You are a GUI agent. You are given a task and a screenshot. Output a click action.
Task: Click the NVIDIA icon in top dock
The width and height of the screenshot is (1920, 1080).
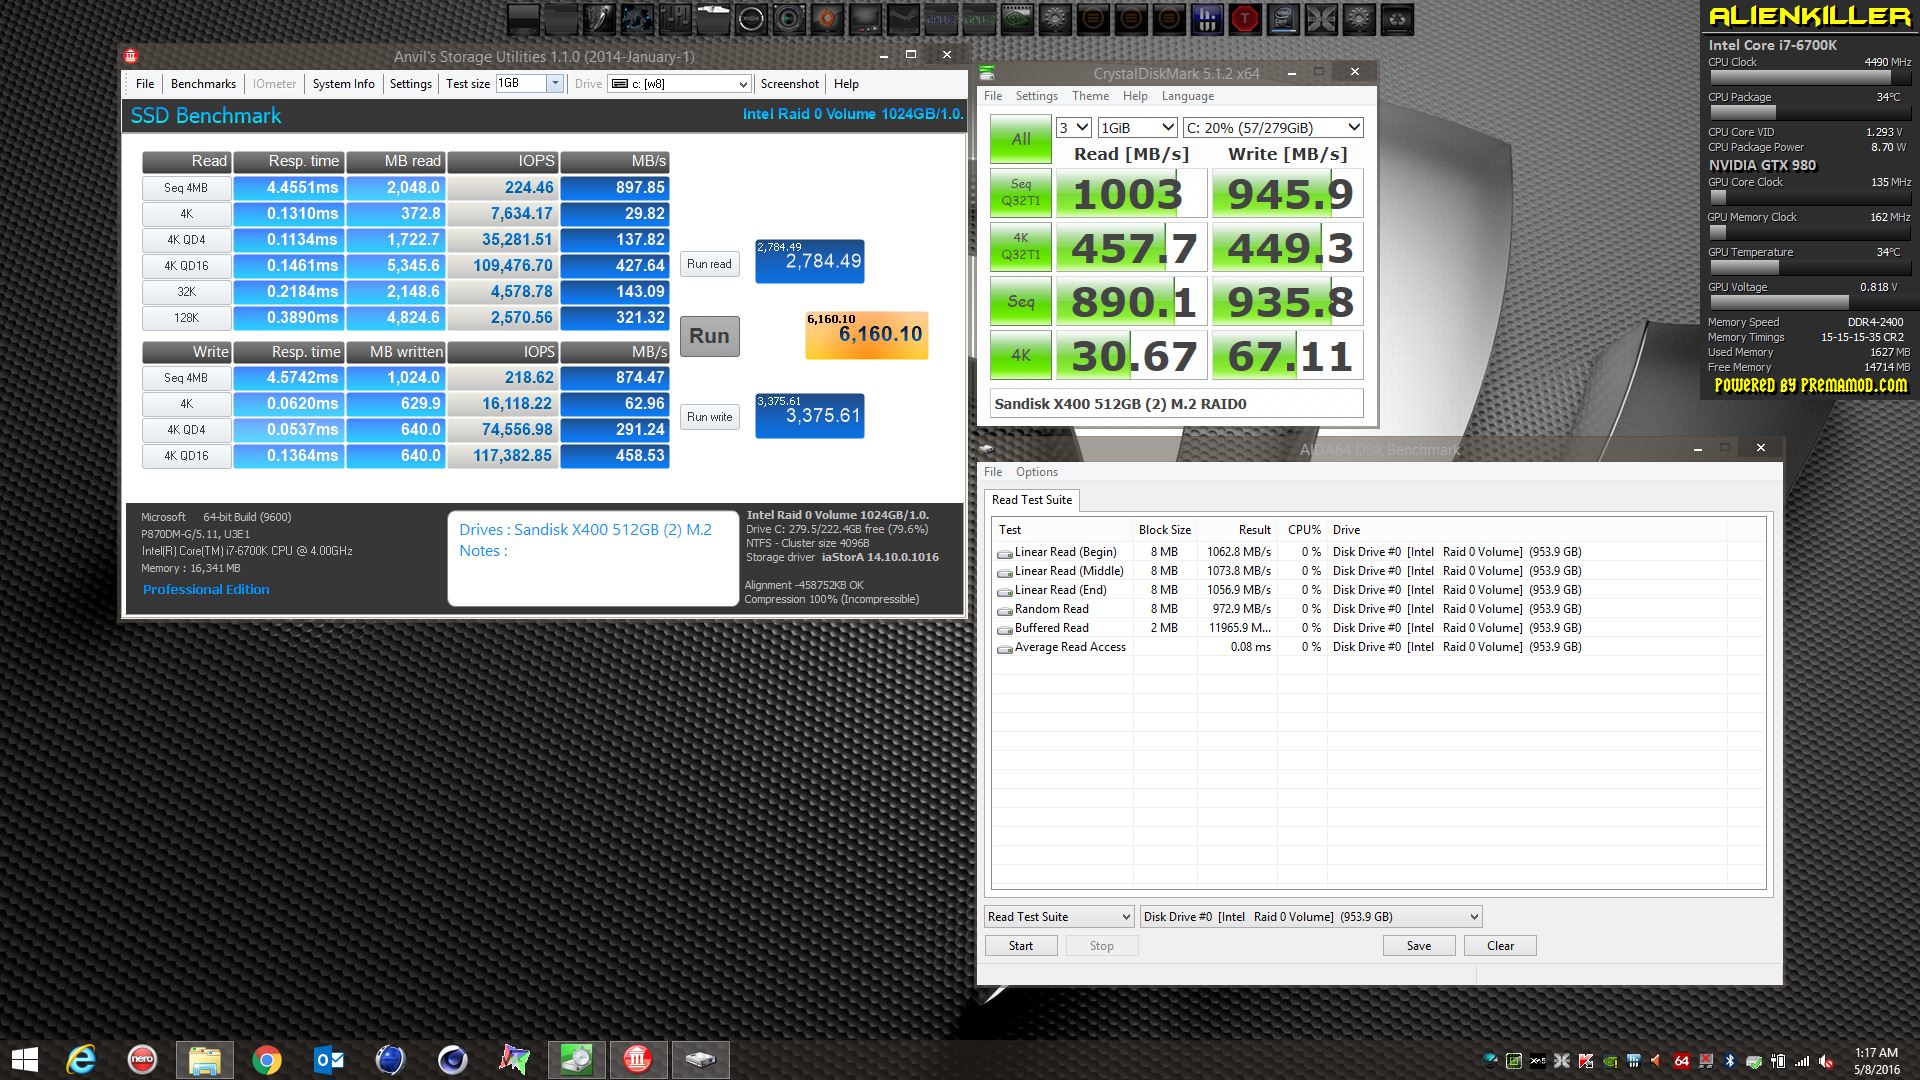click(1017, 18)
